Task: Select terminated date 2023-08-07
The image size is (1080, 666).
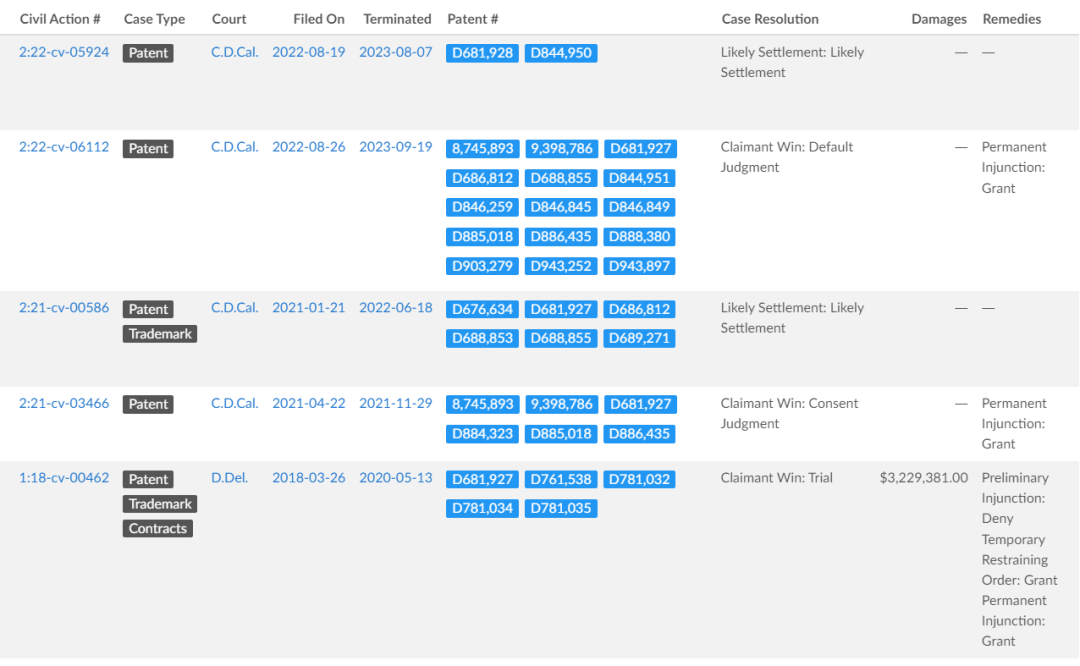Action: click(396, 52)
